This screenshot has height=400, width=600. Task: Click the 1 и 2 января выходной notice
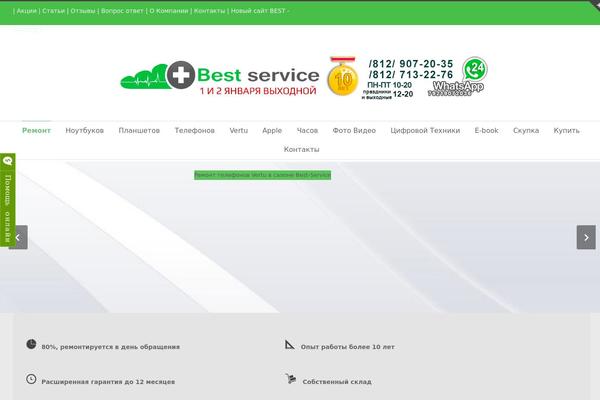pos(258,91)
